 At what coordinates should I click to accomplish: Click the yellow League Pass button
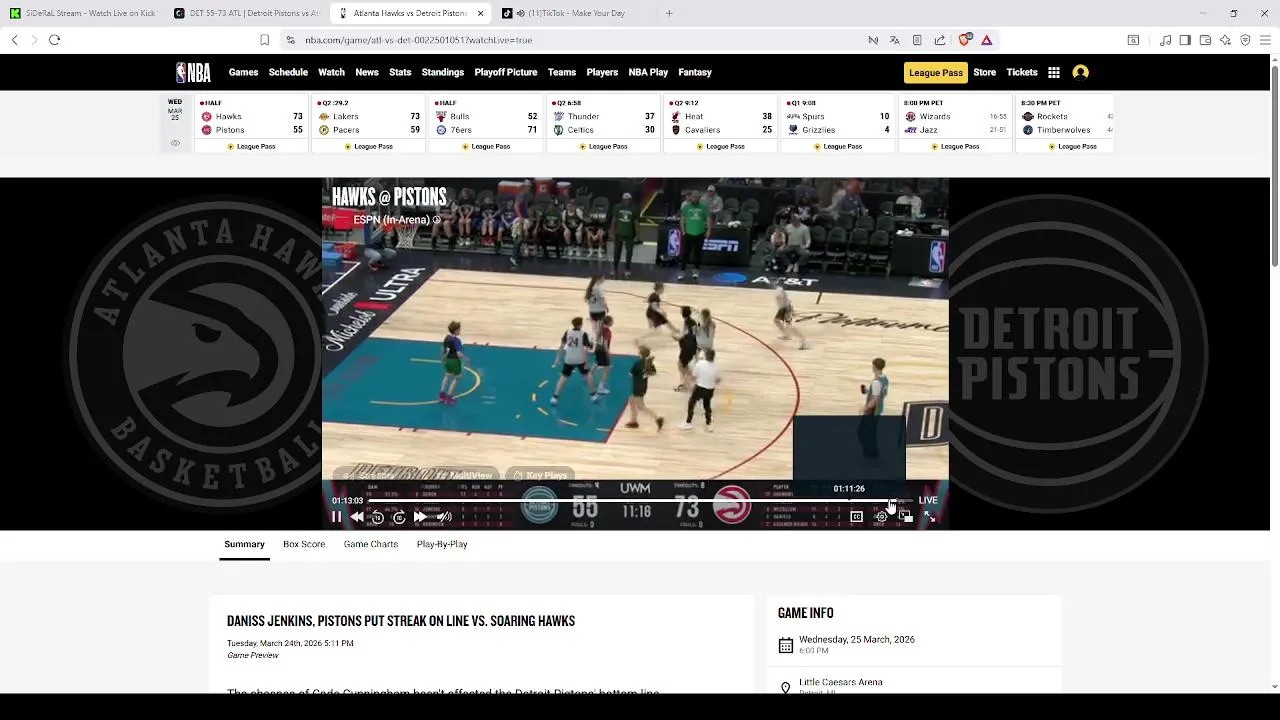tap(936, 72)
